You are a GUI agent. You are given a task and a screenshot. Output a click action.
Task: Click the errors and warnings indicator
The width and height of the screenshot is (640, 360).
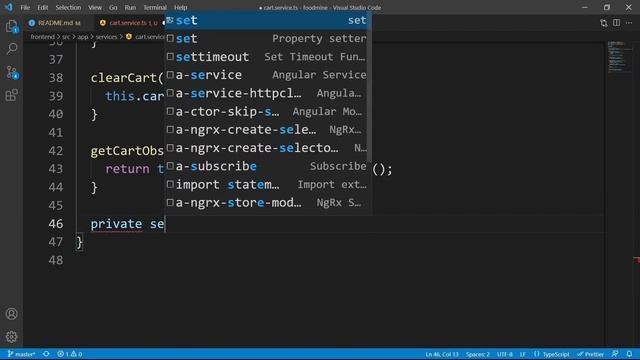point(70,354)
